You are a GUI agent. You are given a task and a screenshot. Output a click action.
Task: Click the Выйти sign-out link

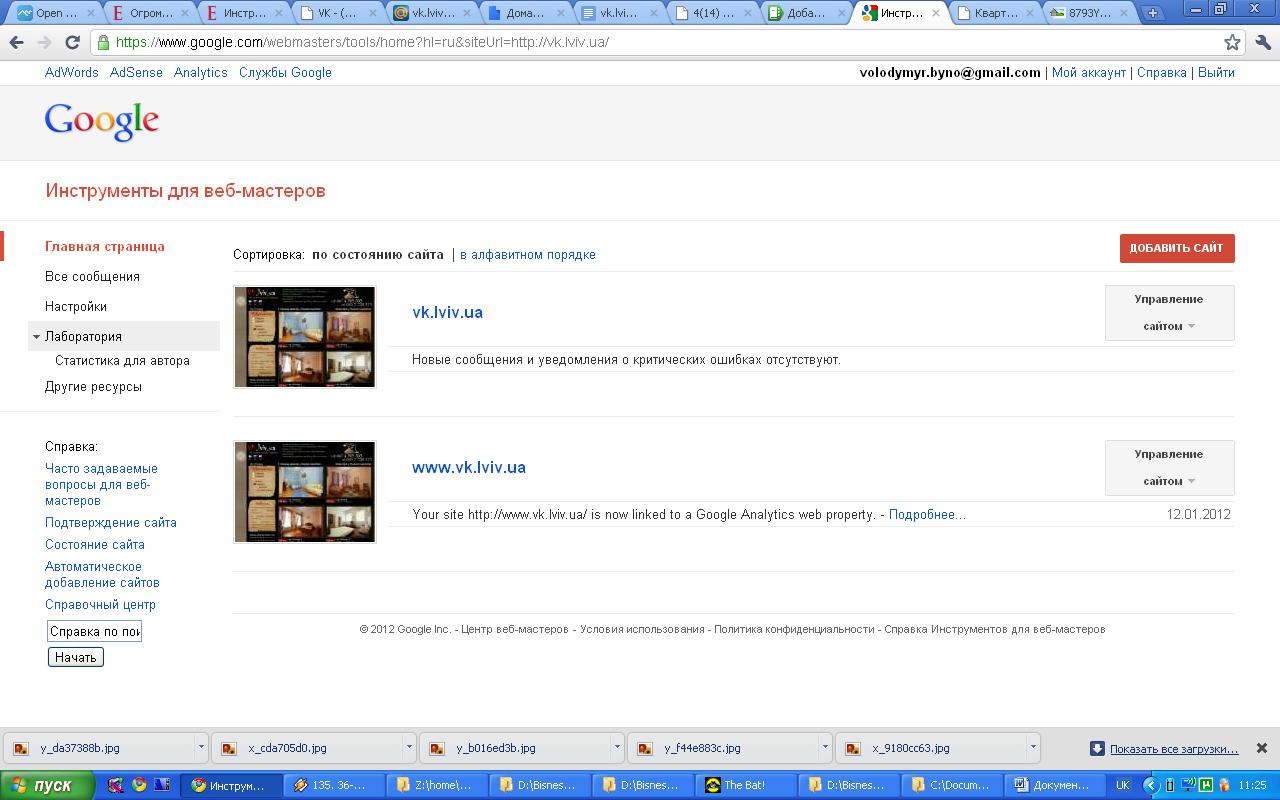tap(1216, 73)
